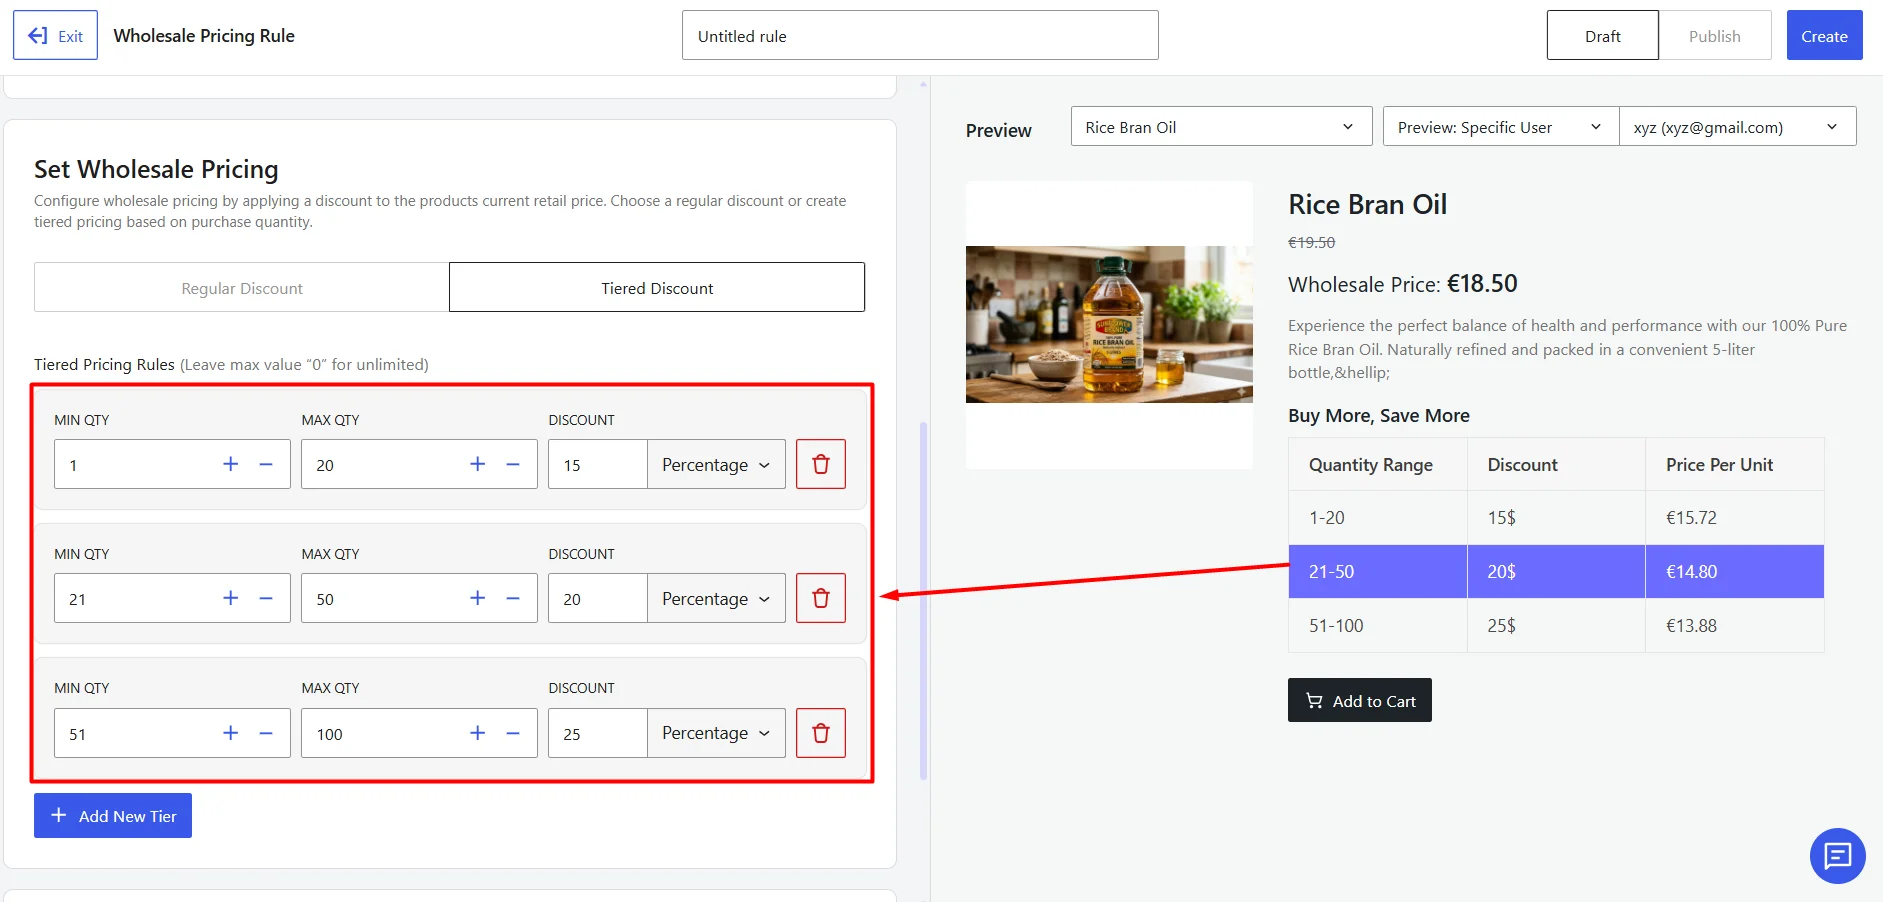Edit discount value 15 field
1883x902 pixels.
click(598, 464)
